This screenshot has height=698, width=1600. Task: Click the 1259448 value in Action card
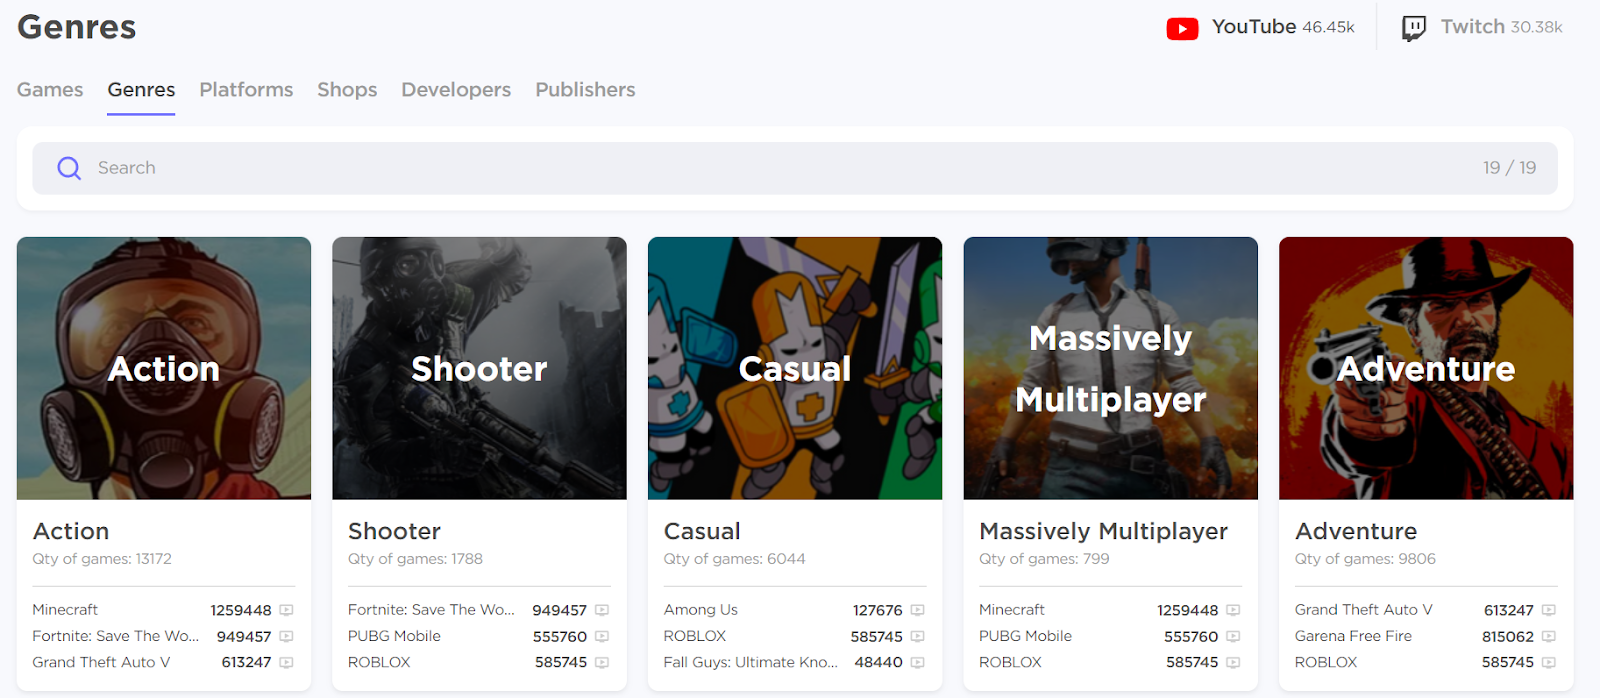point(241,610)
